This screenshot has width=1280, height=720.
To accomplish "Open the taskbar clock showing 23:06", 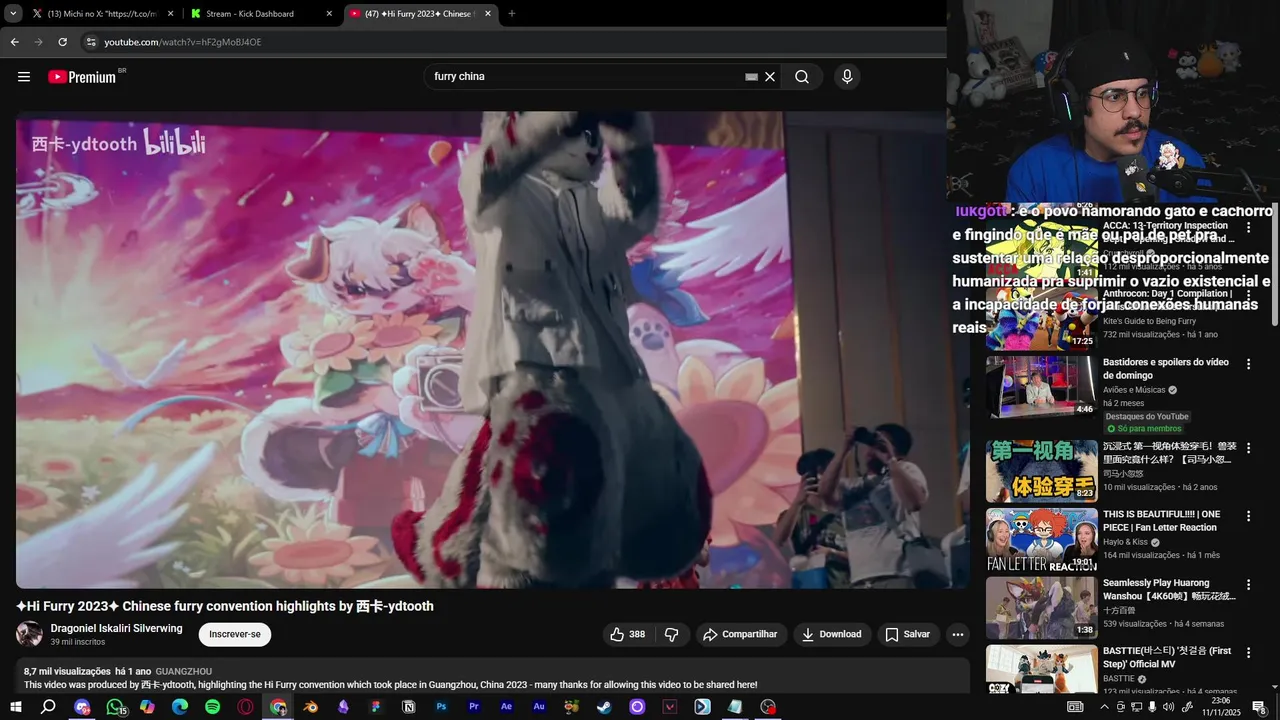I will 1221,707.
